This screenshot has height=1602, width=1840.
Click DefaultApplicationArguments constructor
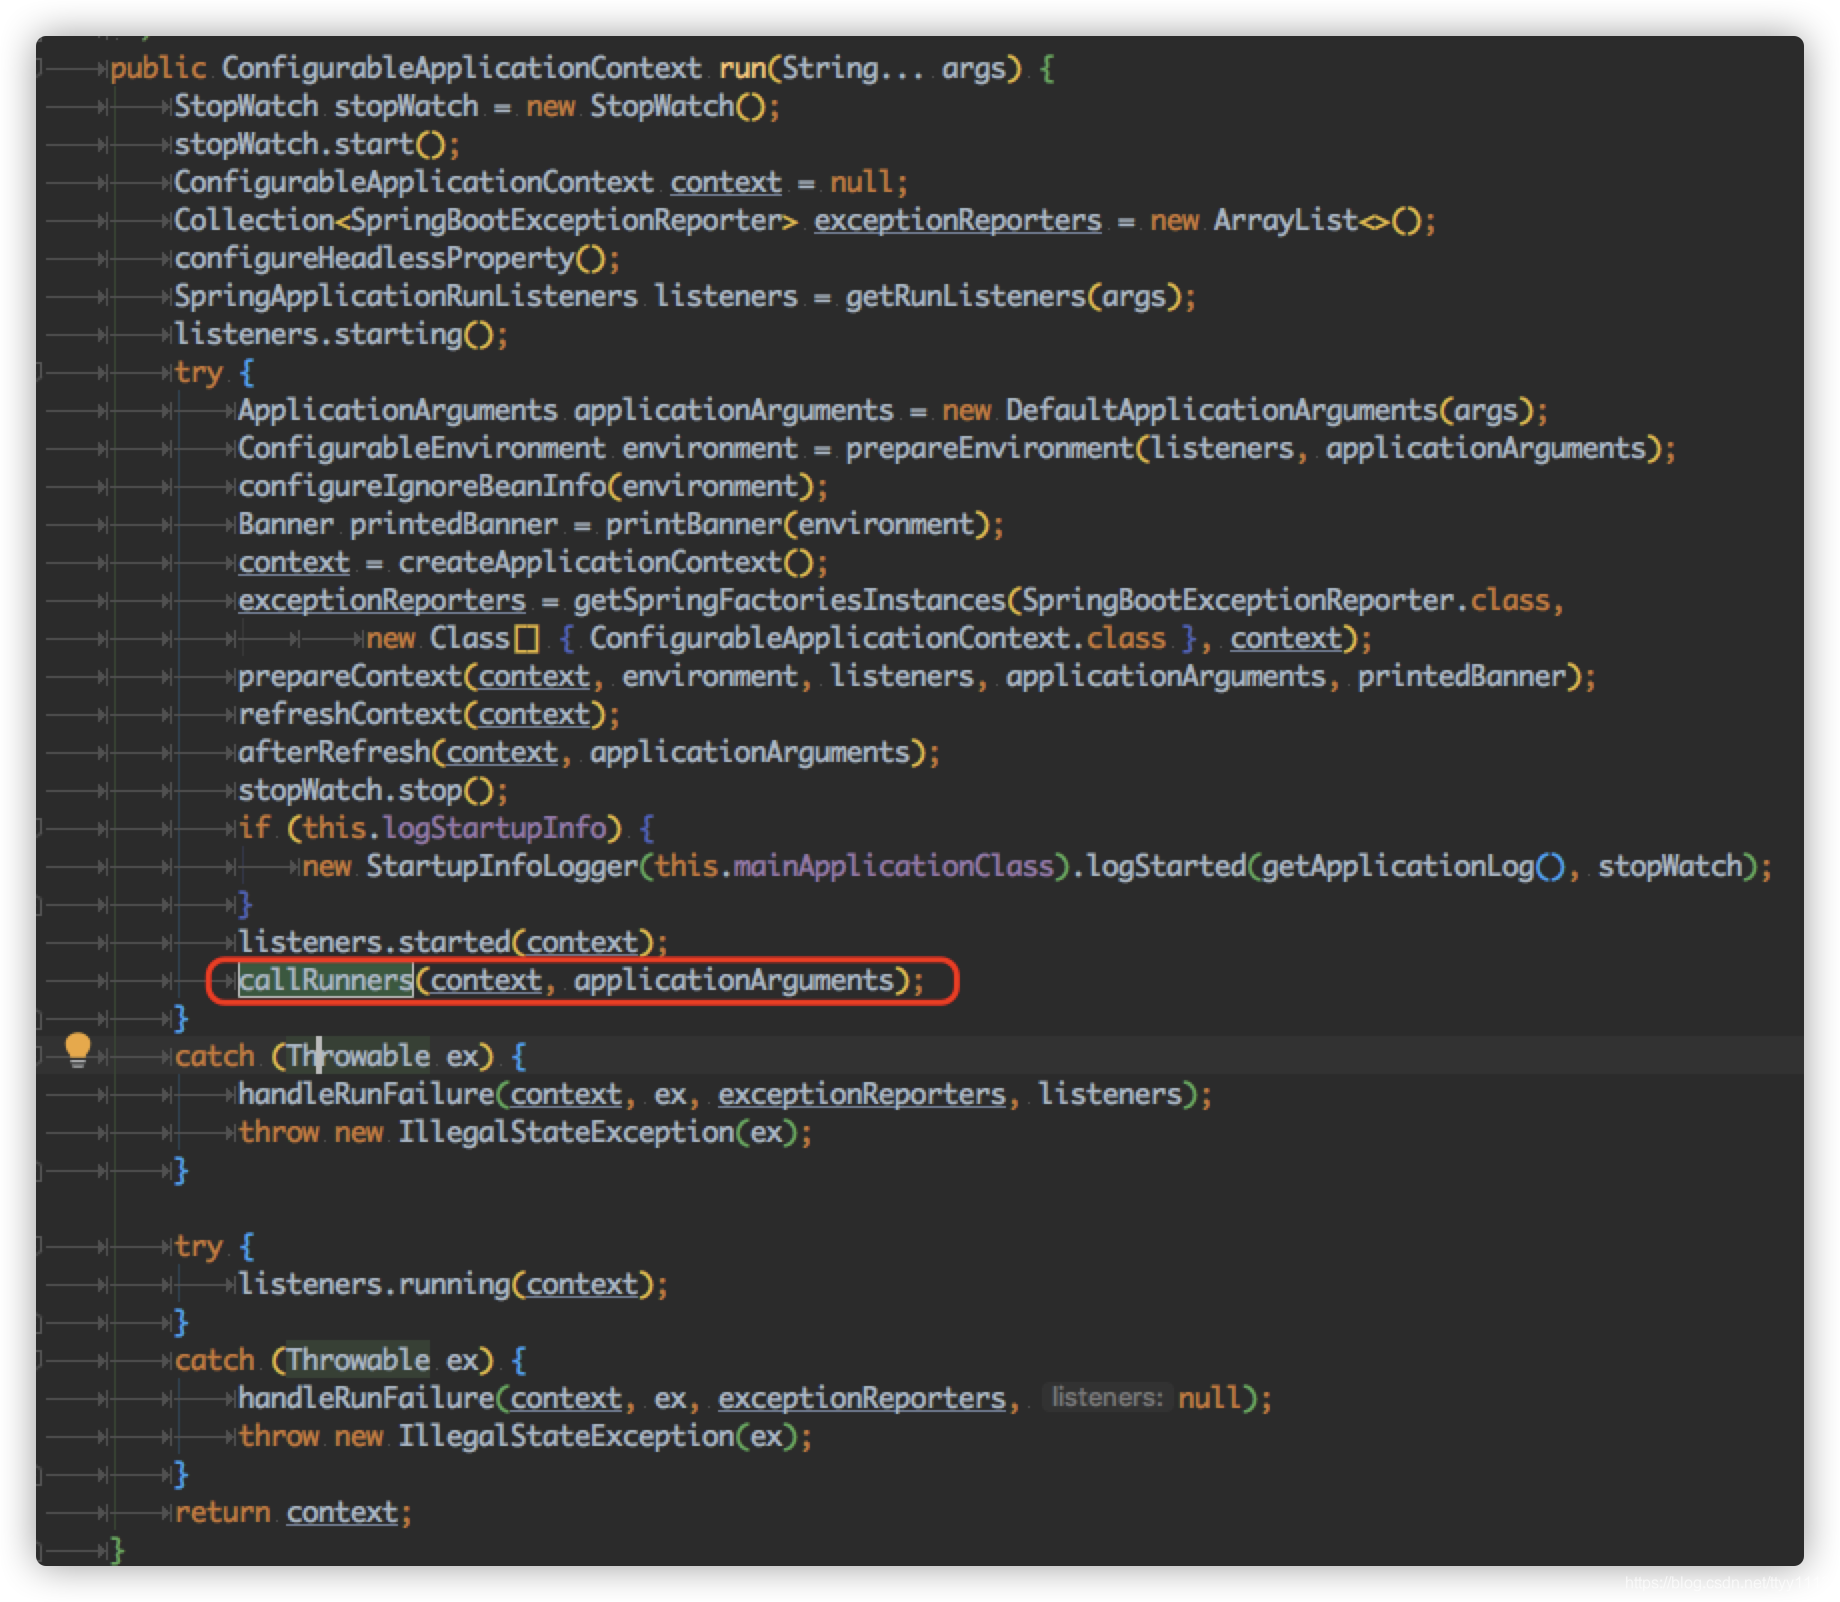(x=1222, y=410)
